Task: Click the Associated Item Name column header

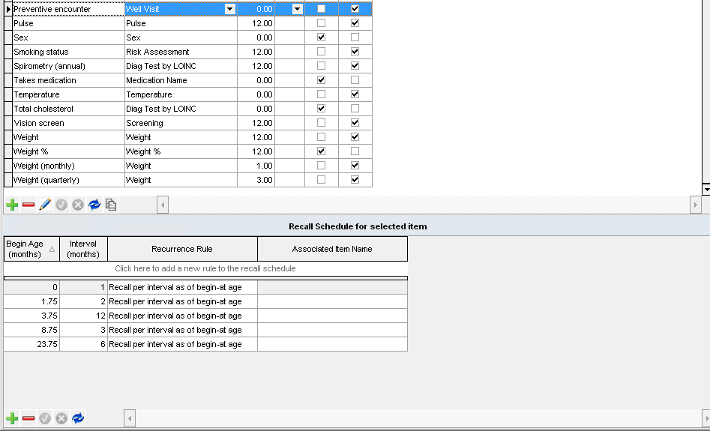Action: click(332, 249)
